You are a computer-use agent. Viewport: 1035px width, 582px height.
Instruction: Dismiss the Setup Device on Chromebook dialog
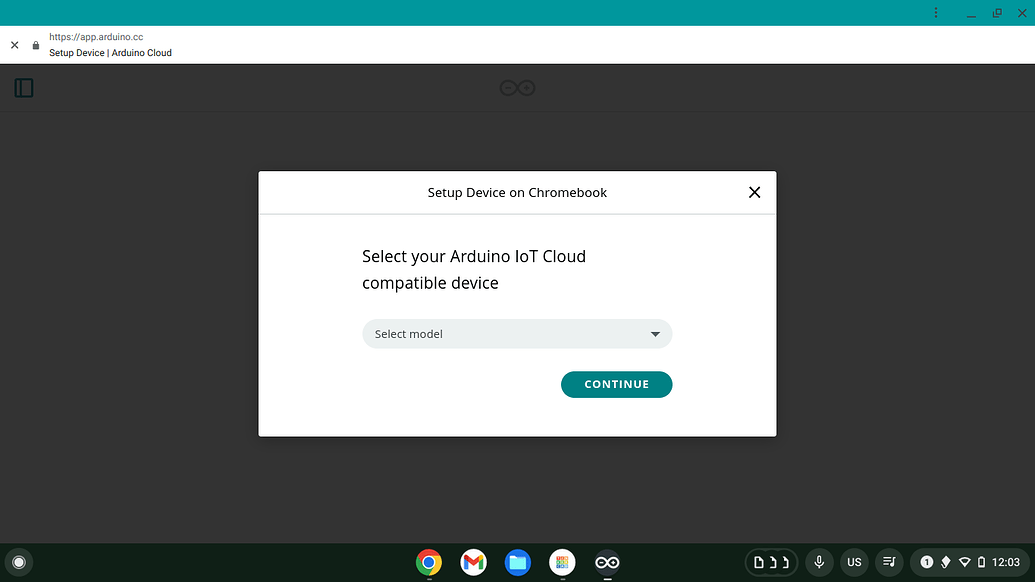click(754, 192)
